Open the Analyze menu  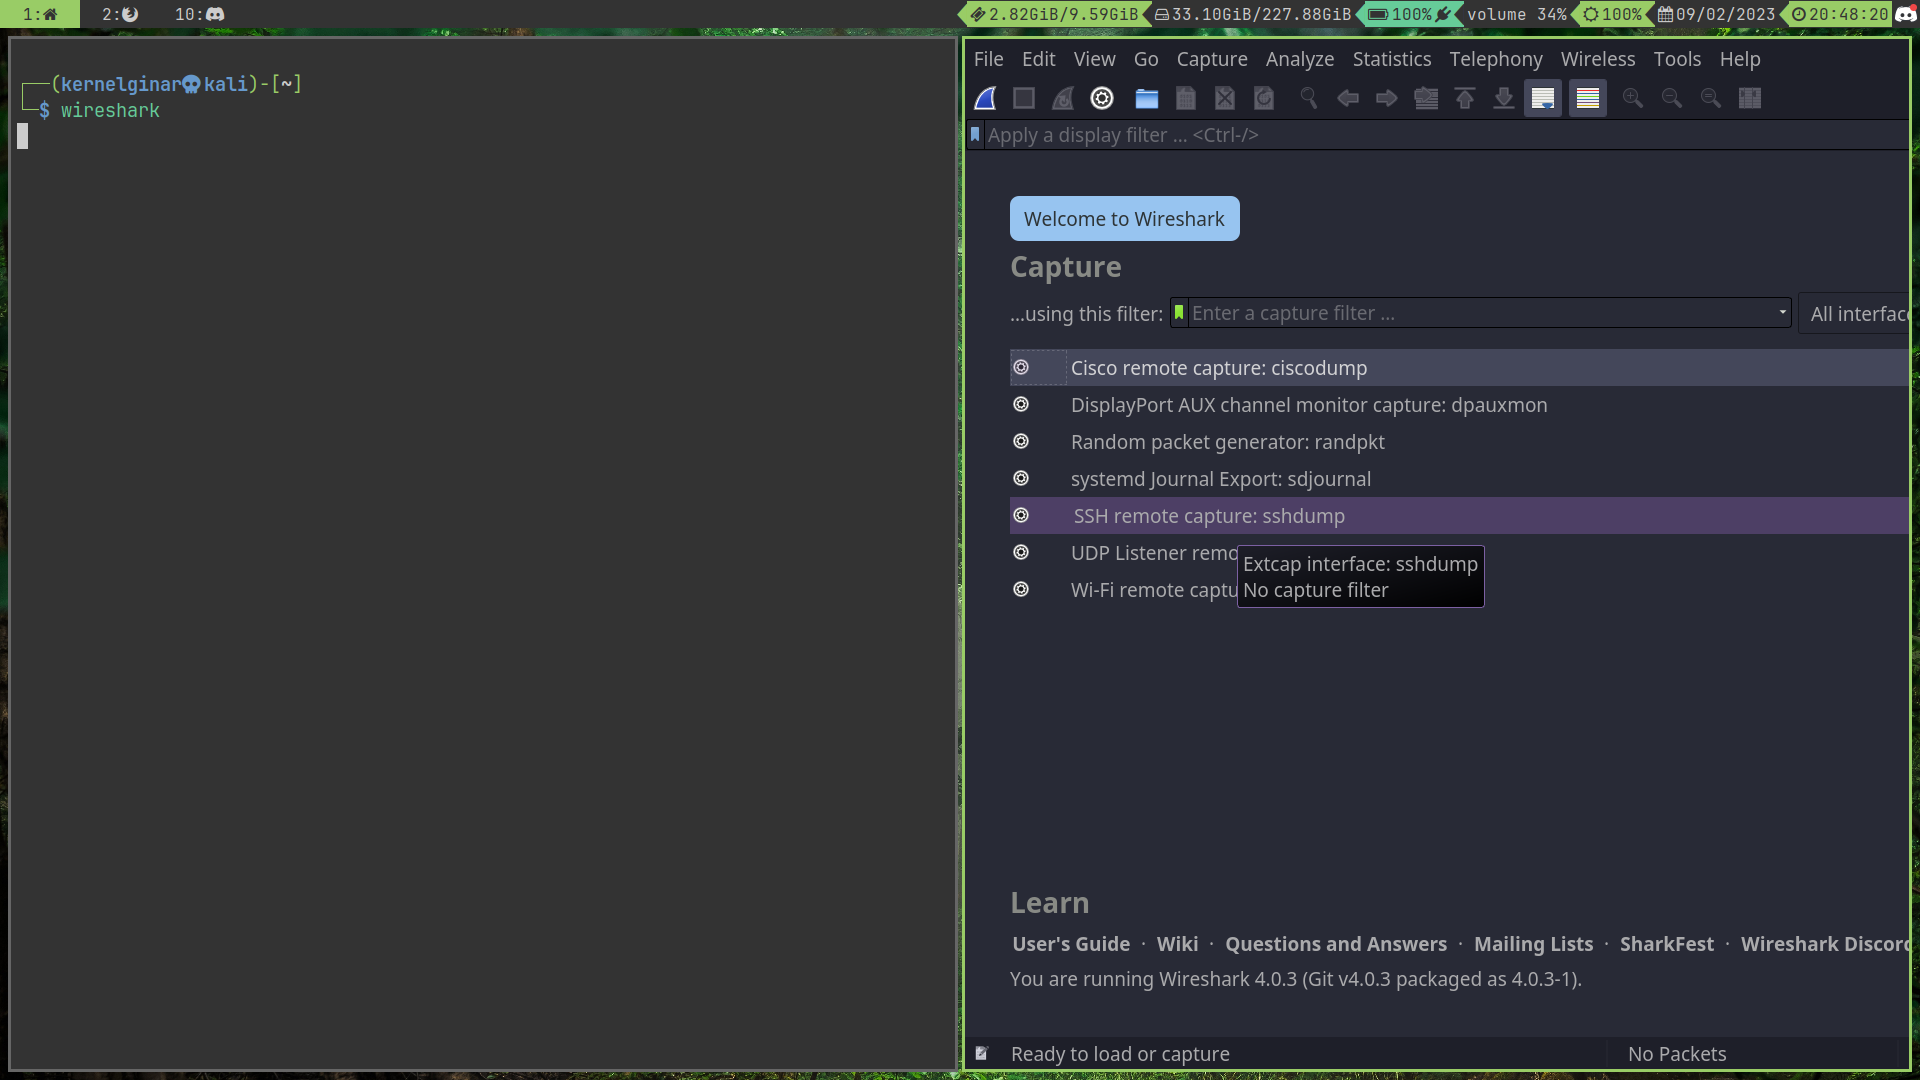[x=1299, y=59]
